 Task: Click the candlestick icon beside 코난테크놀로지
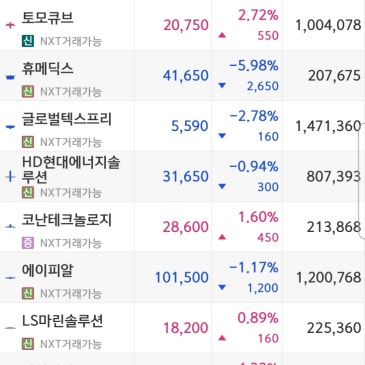click(10, 227)
